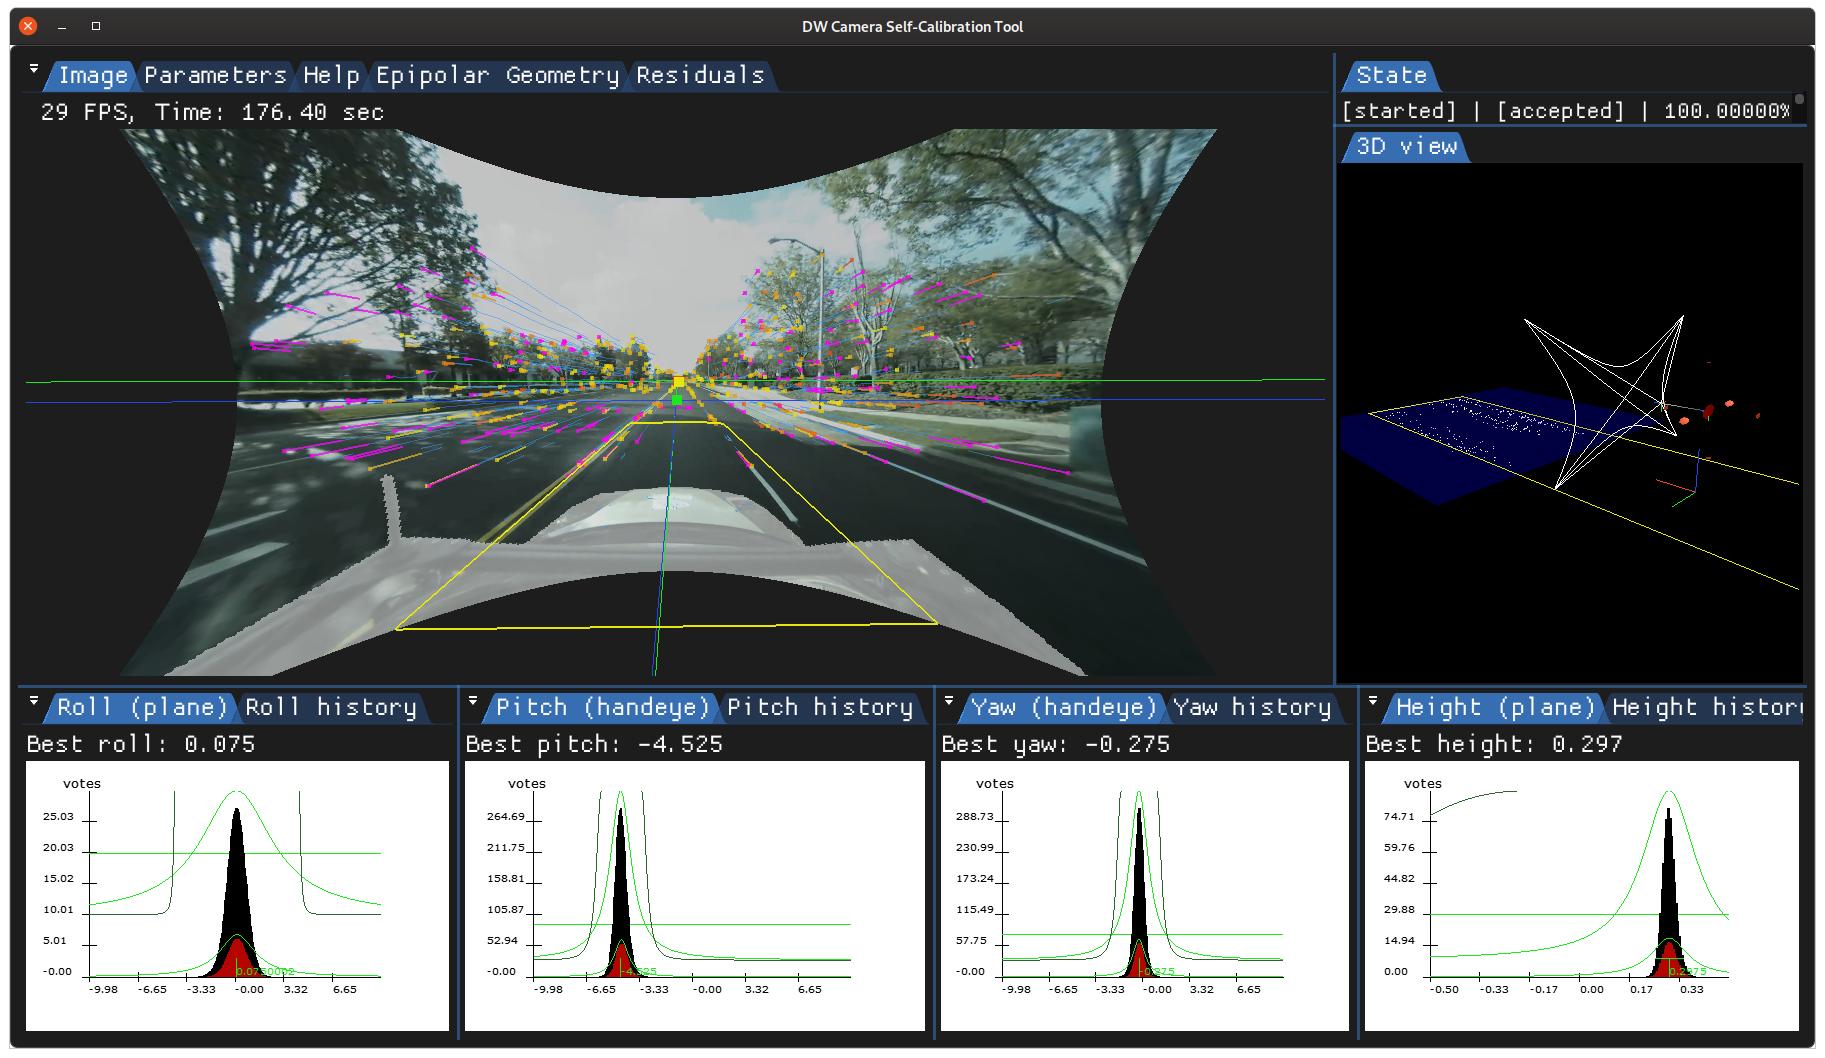Collapse the Image panel arrow
The height and width of the screenshot is (1058, 1825).
[x=34, y=69]
